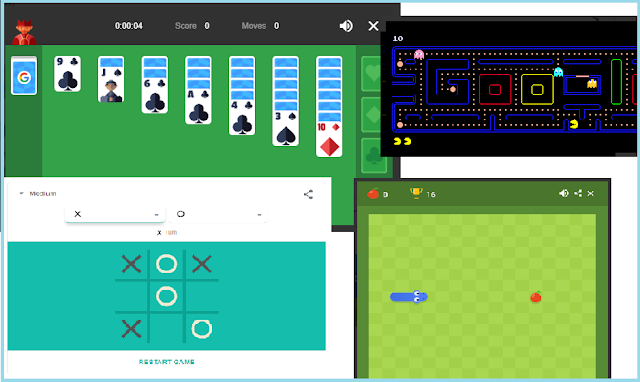Click the red character avatar in Solitaire
The height and width of the screenshot is (382, 640).
[x=24, y=32]
